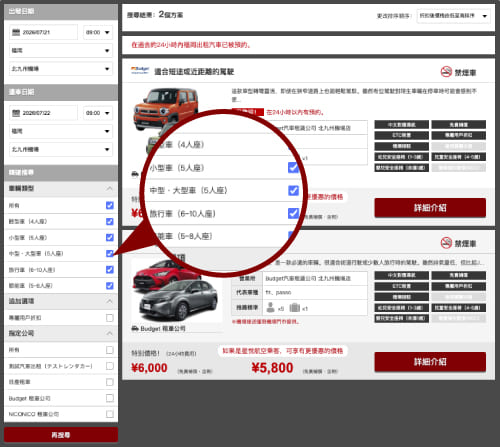
Task: Click no-smoking icon on red car card
Action: point(446,243)
